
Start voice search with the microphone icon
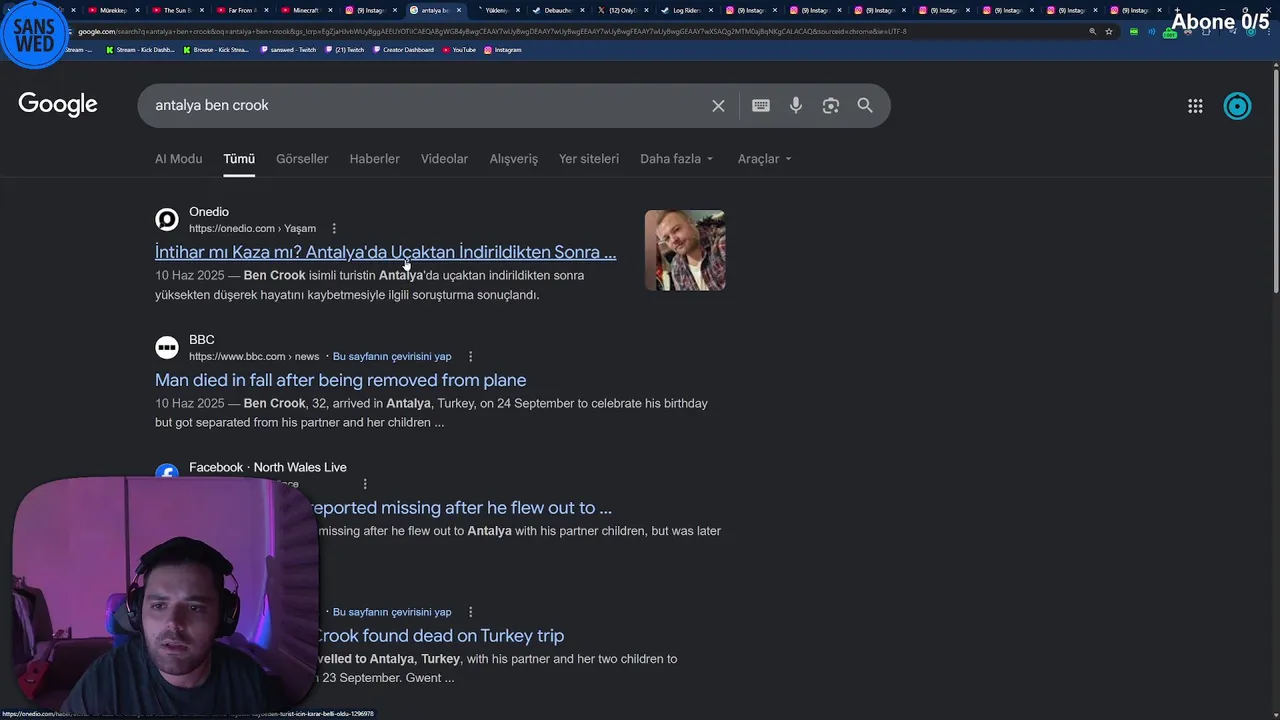[796, 105]
